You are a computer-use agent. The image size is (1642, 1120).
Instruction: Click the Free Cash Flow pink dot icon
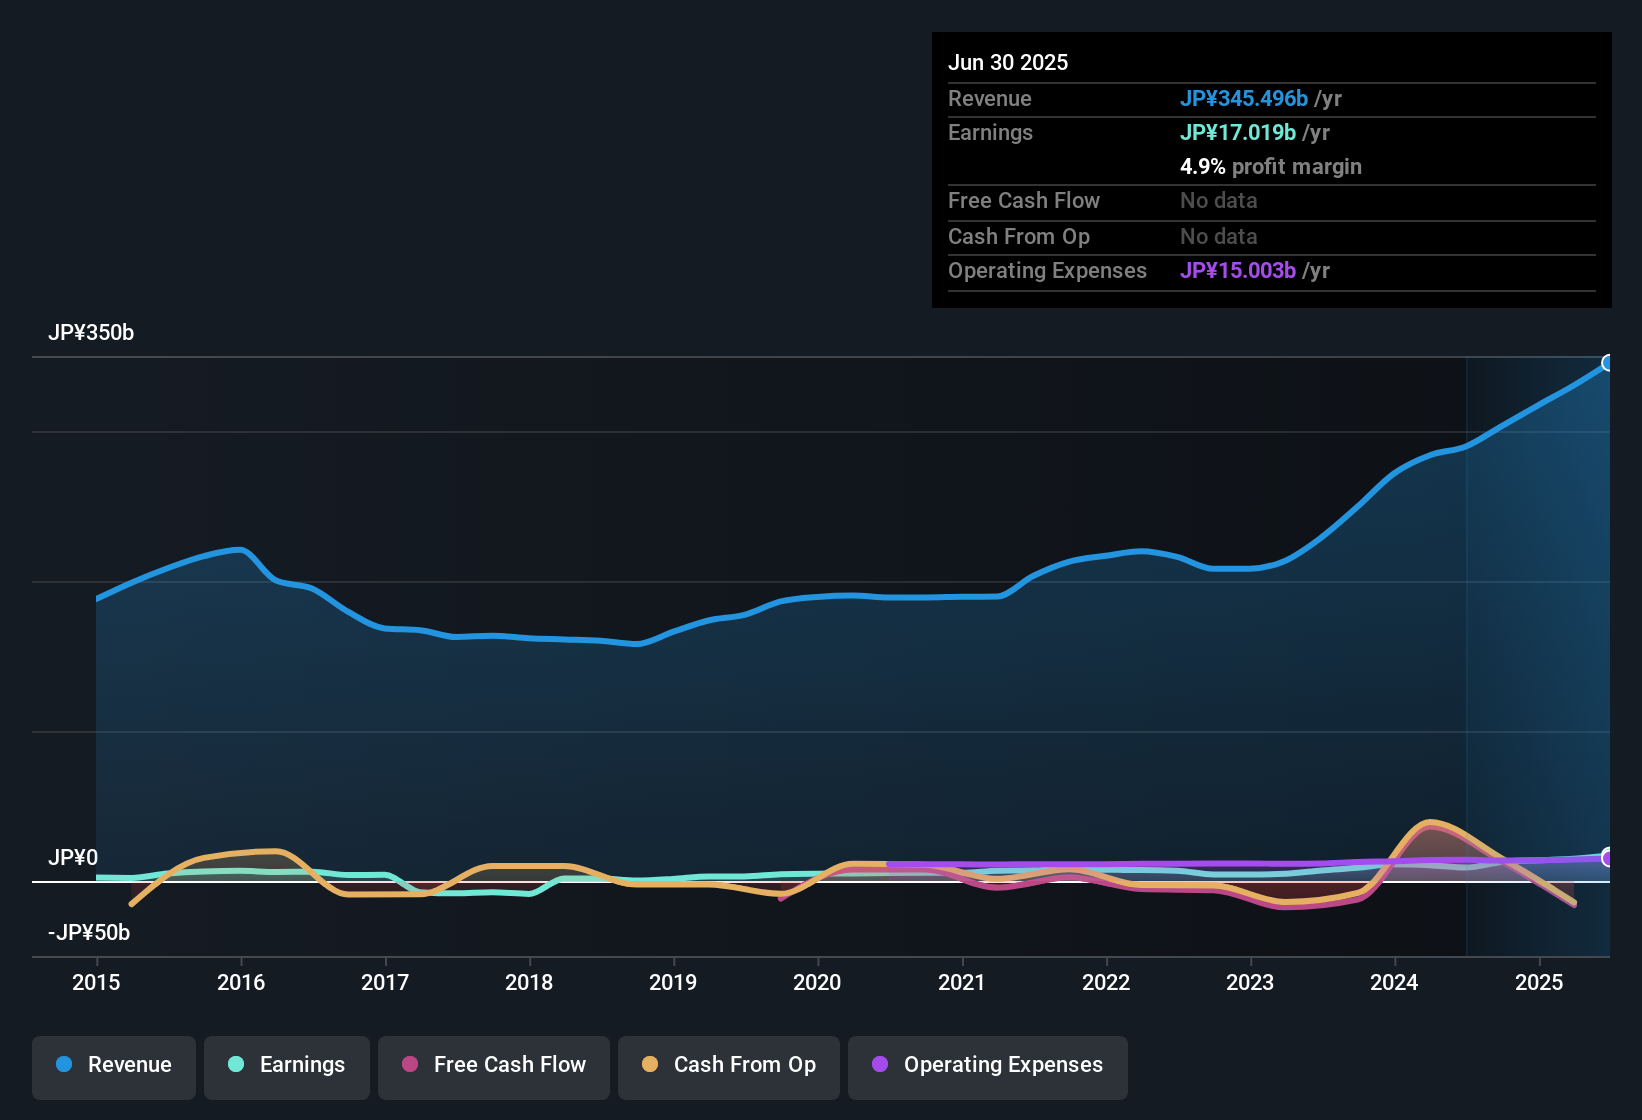coord(408,1065)
